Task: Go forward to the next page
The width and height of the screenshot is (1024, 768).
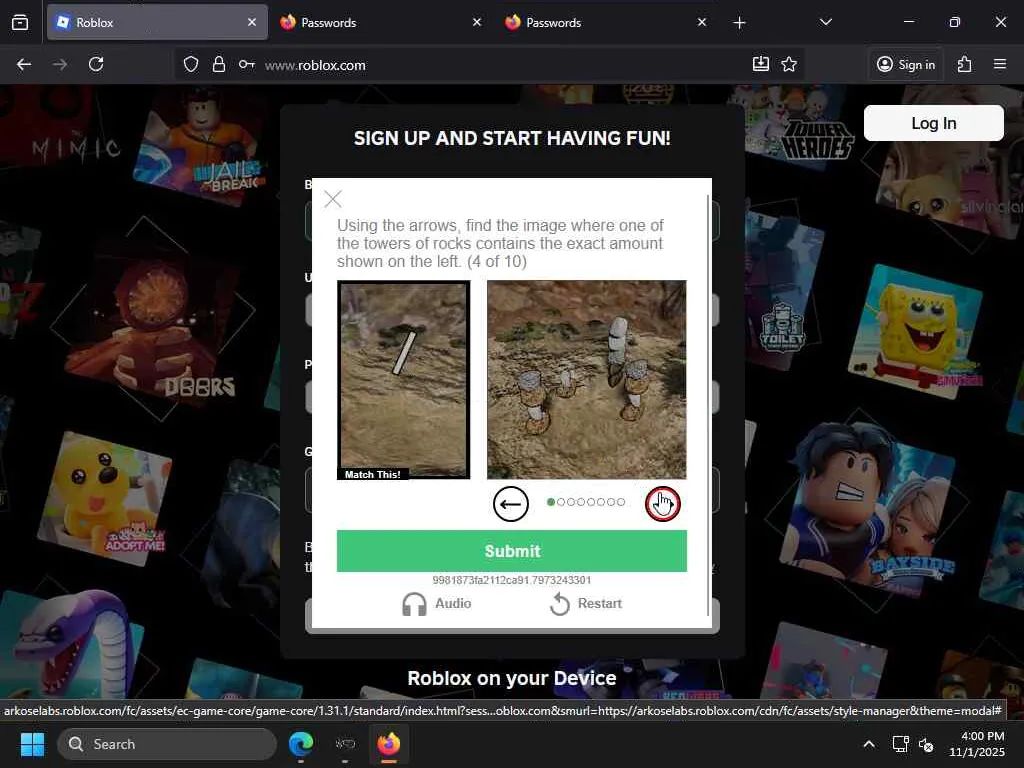Action: click(60, 64)
